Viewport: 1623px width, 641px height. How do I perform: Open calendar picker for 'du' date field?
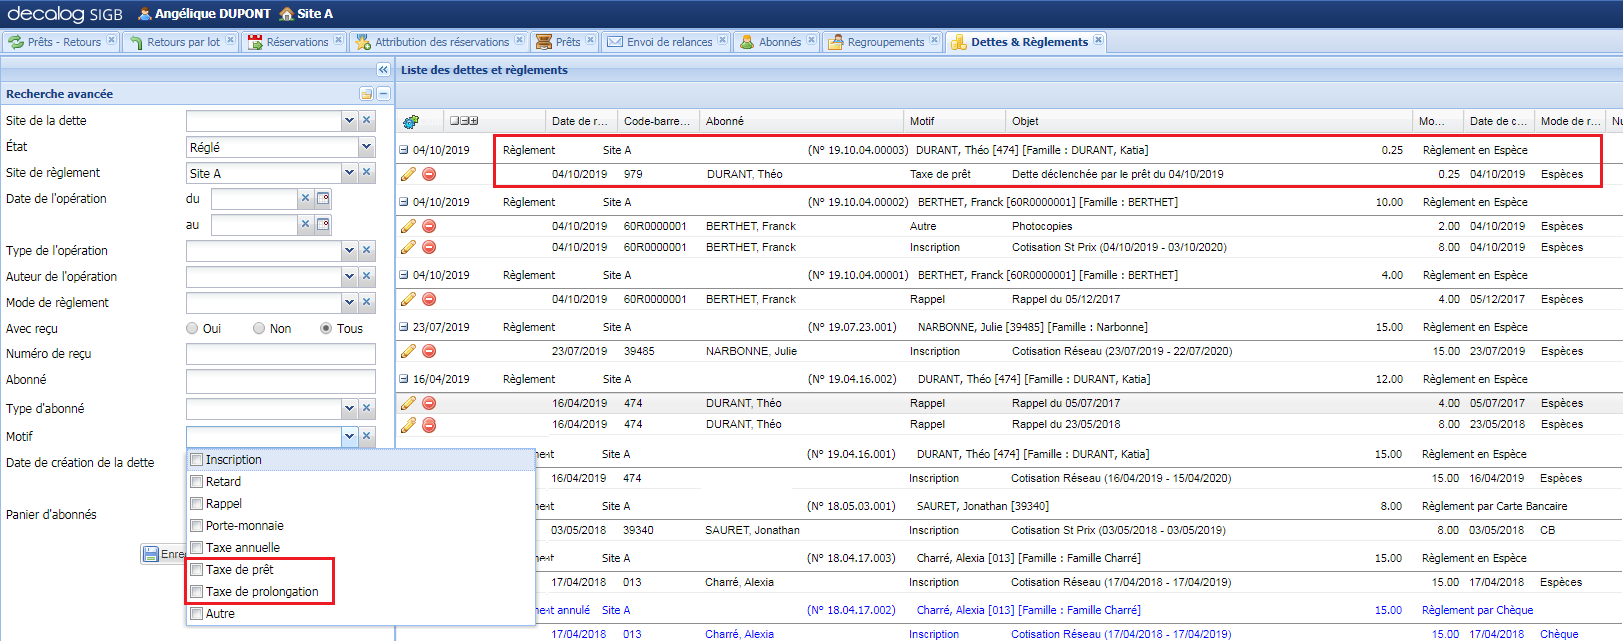tap(323, 199)
